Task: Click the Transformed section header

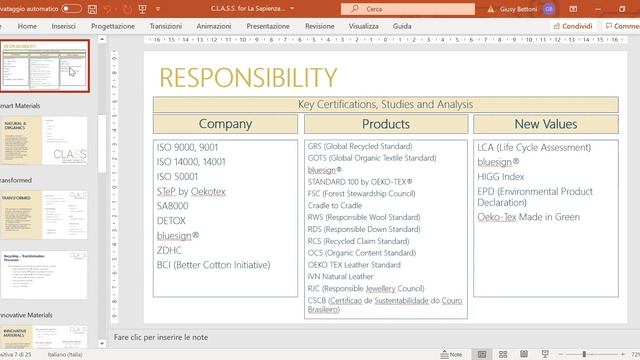Action: coord(16,180)
